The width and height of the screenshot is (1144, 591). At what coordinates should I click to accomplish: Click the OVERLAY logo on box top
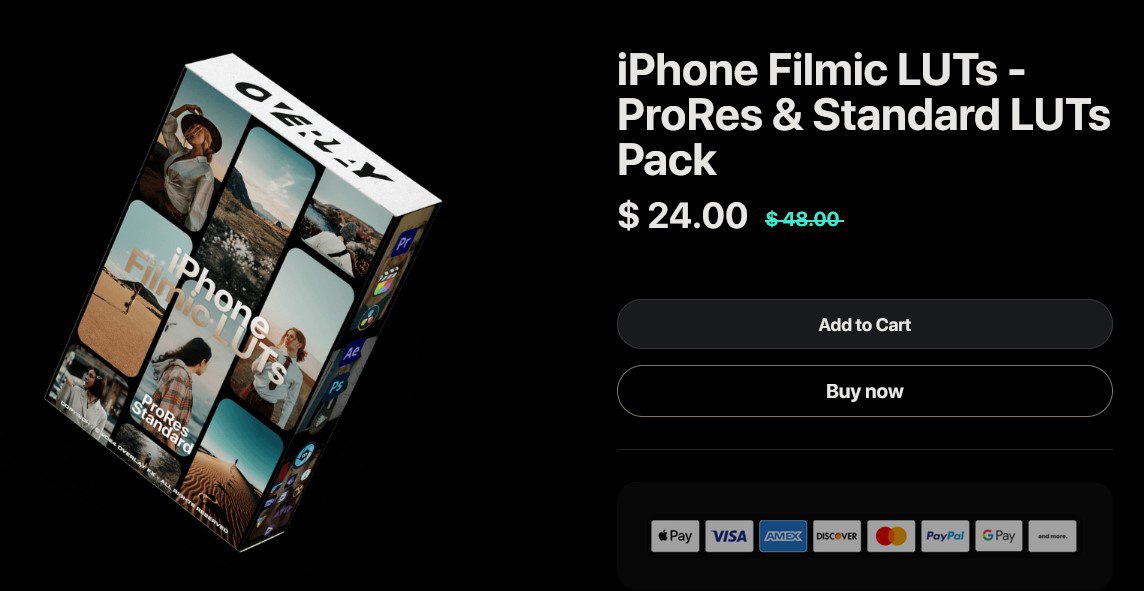[x=314, y=131]
